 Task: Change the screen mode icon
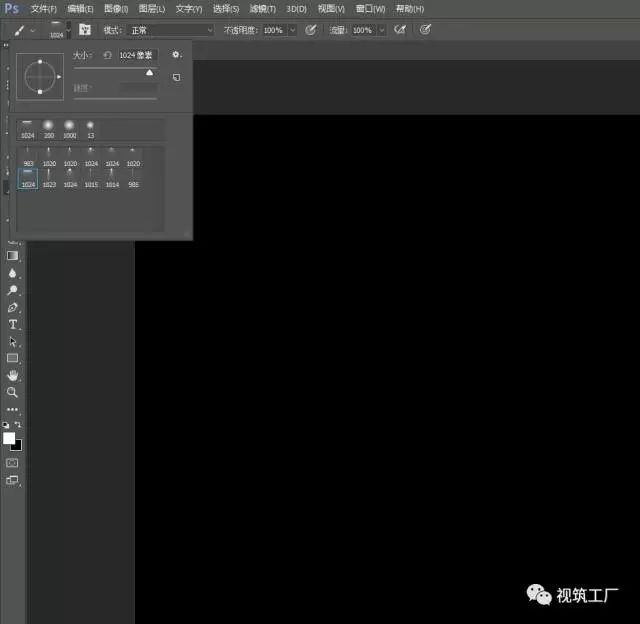(x=12, y=480)
